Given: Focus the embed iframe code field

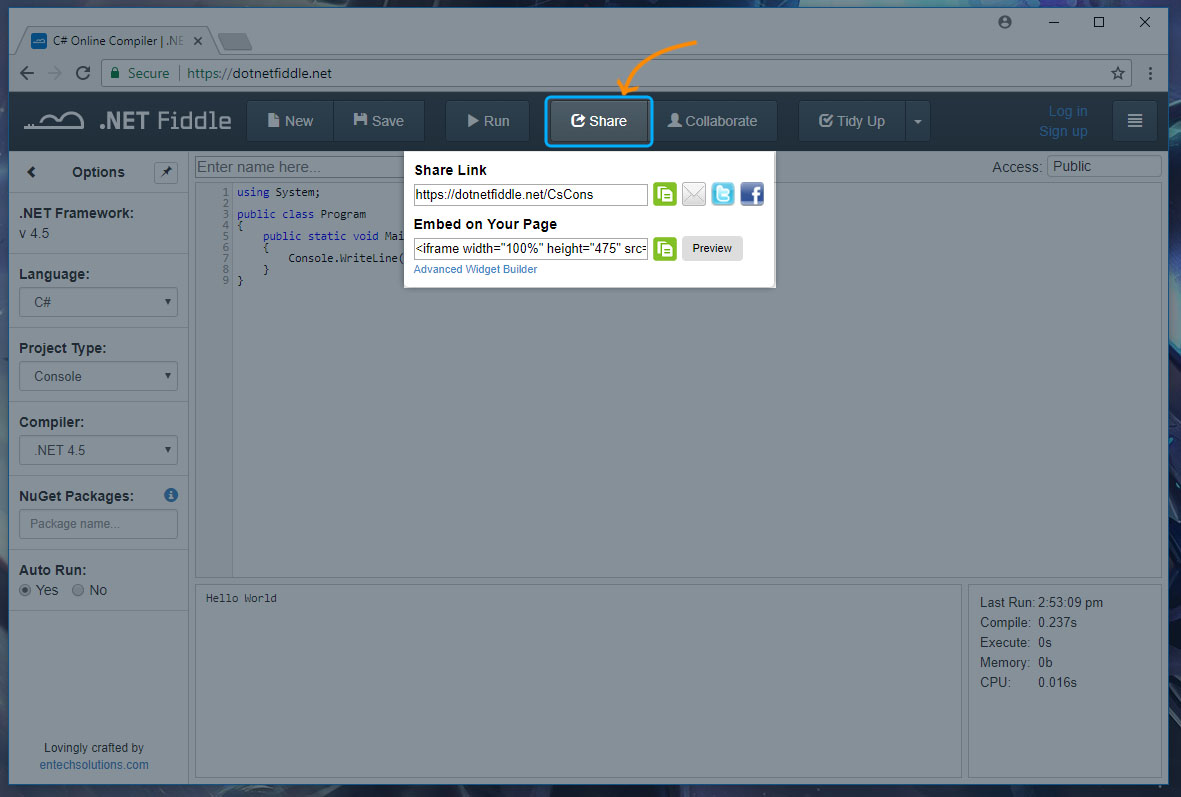Looking at the screenshot, I should pos(530,249).
